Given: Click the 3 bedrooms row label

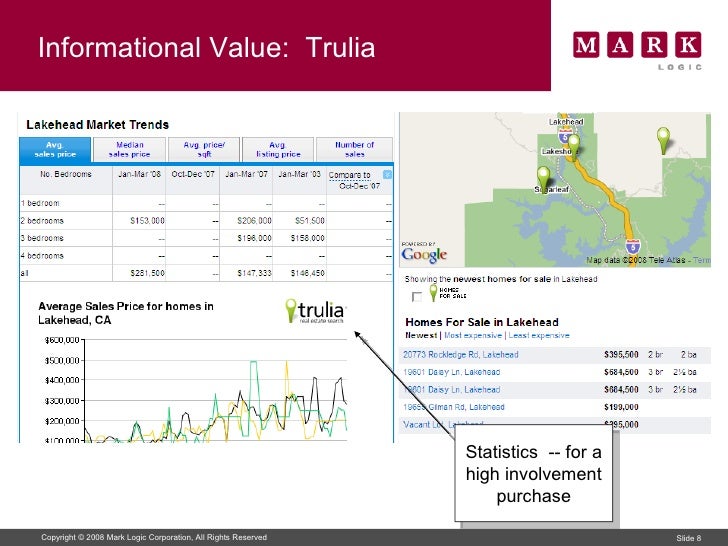Looking at the screenshot, I should (42, 238).
